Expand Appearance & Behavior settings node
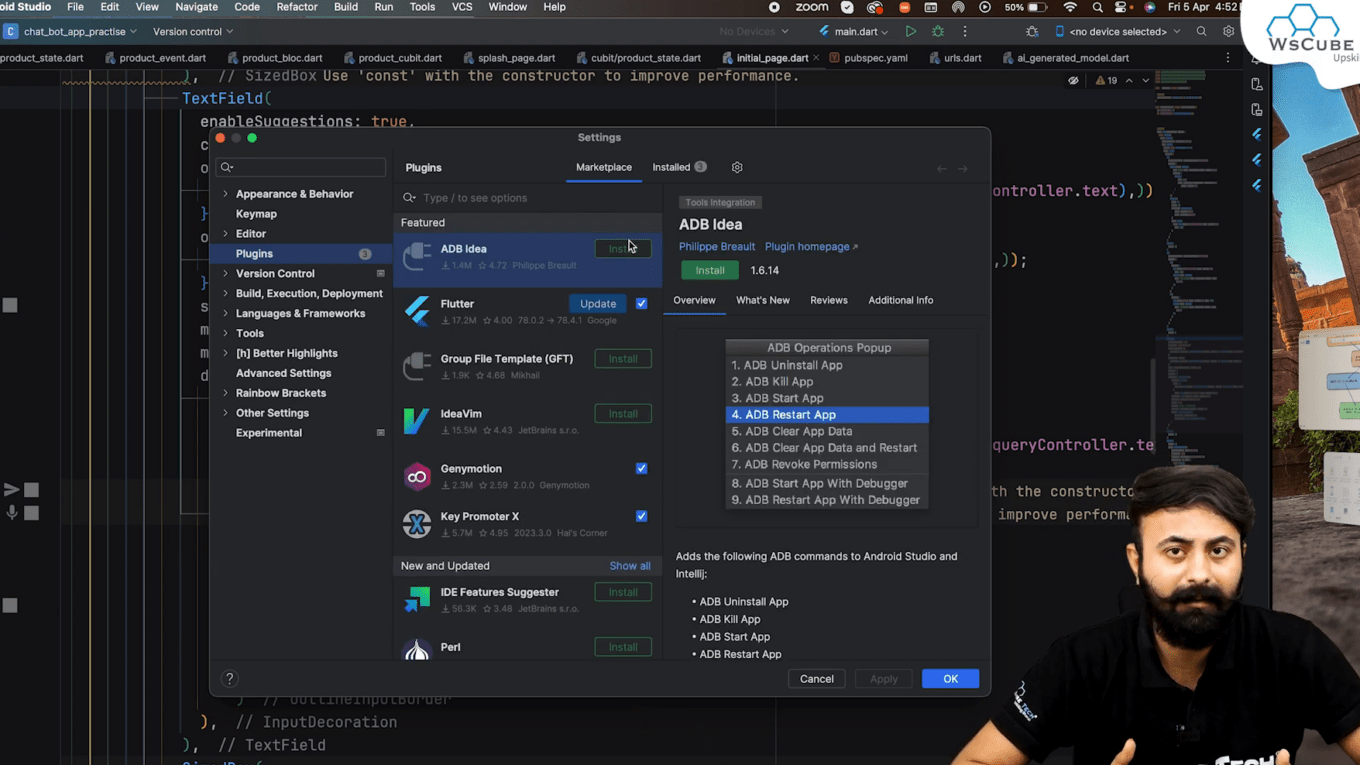This screenshot has width=1360, height=765. point(225,194)
